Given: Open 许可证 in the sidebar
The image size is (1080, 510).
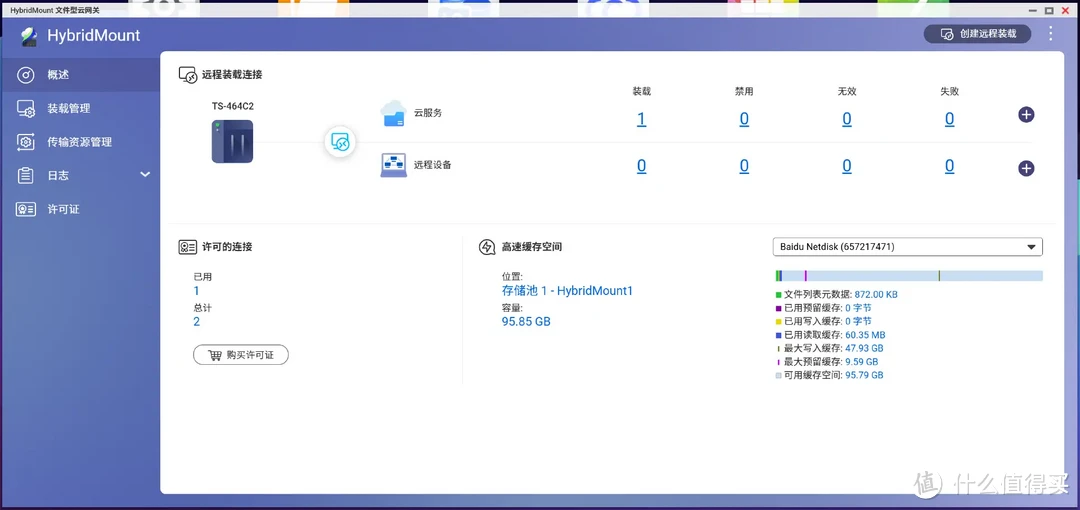Looking at the screenshot, I should (x=63, y=209).
